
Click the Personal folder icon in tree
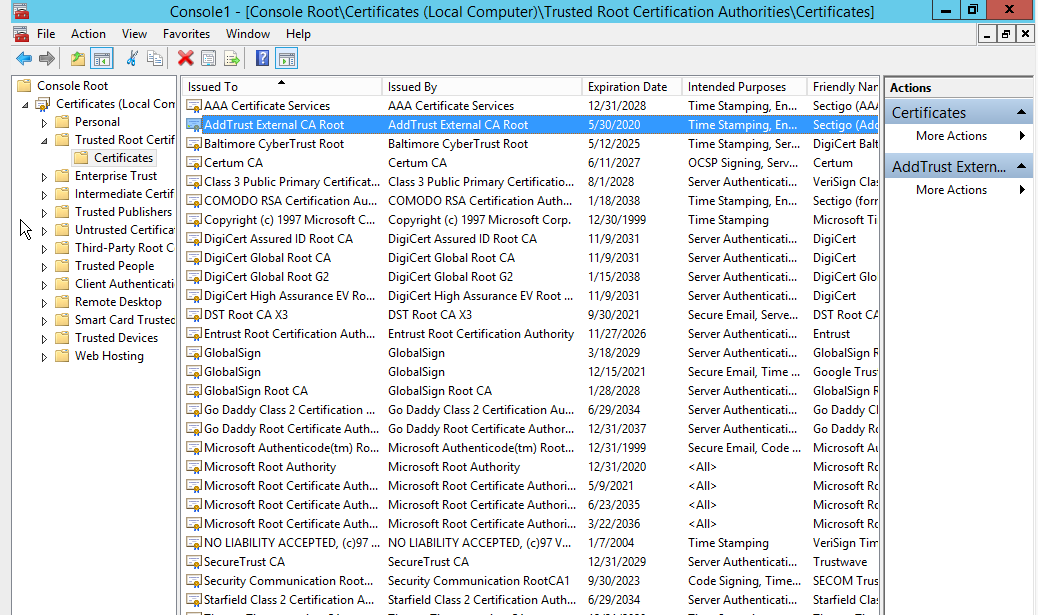pyautogui.click(x=62, y=122)
